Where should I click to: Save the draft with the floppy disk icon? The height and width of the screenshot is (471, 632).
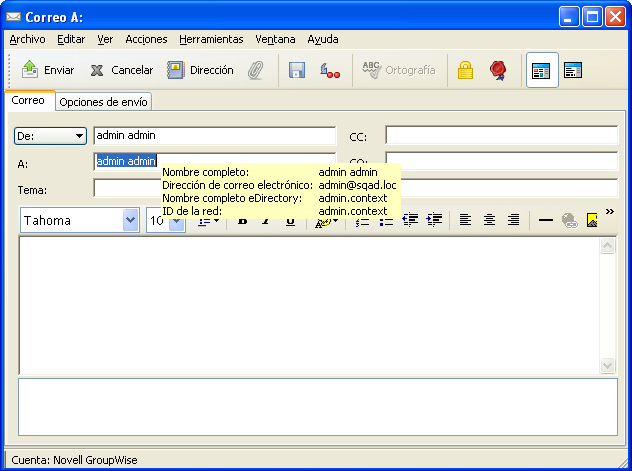(x=297, y=70)
